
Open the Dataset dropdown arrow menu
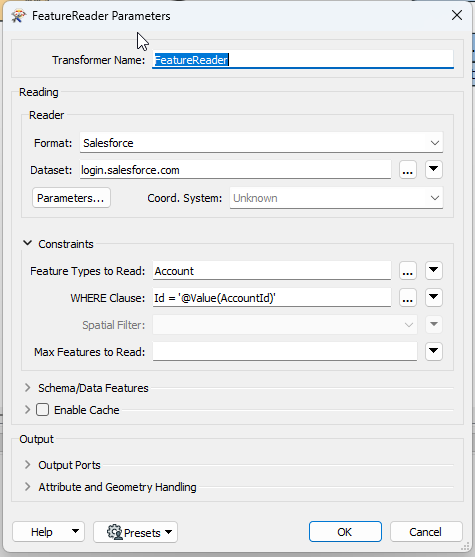coord(433,170)
